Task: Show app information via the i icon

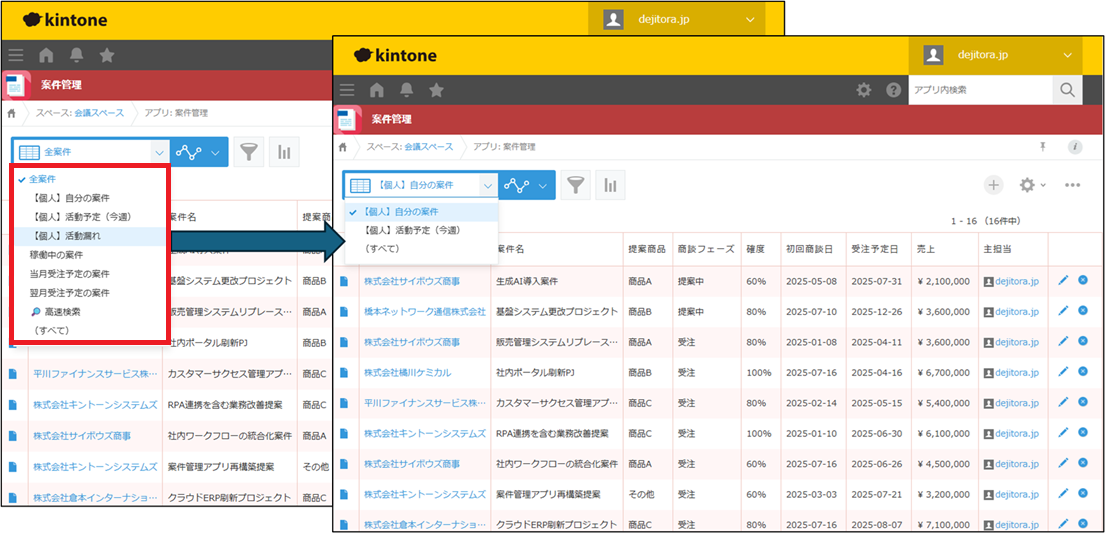Action: pos(1075,147)
